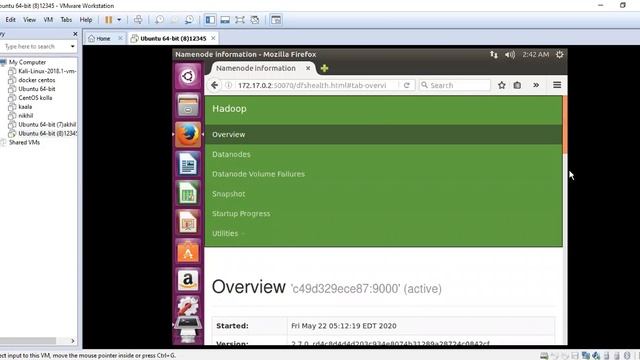Bookmark this page with the star icon
Image resolution: width=640 pixels, height=360 pixels.
tap(502, 85)
